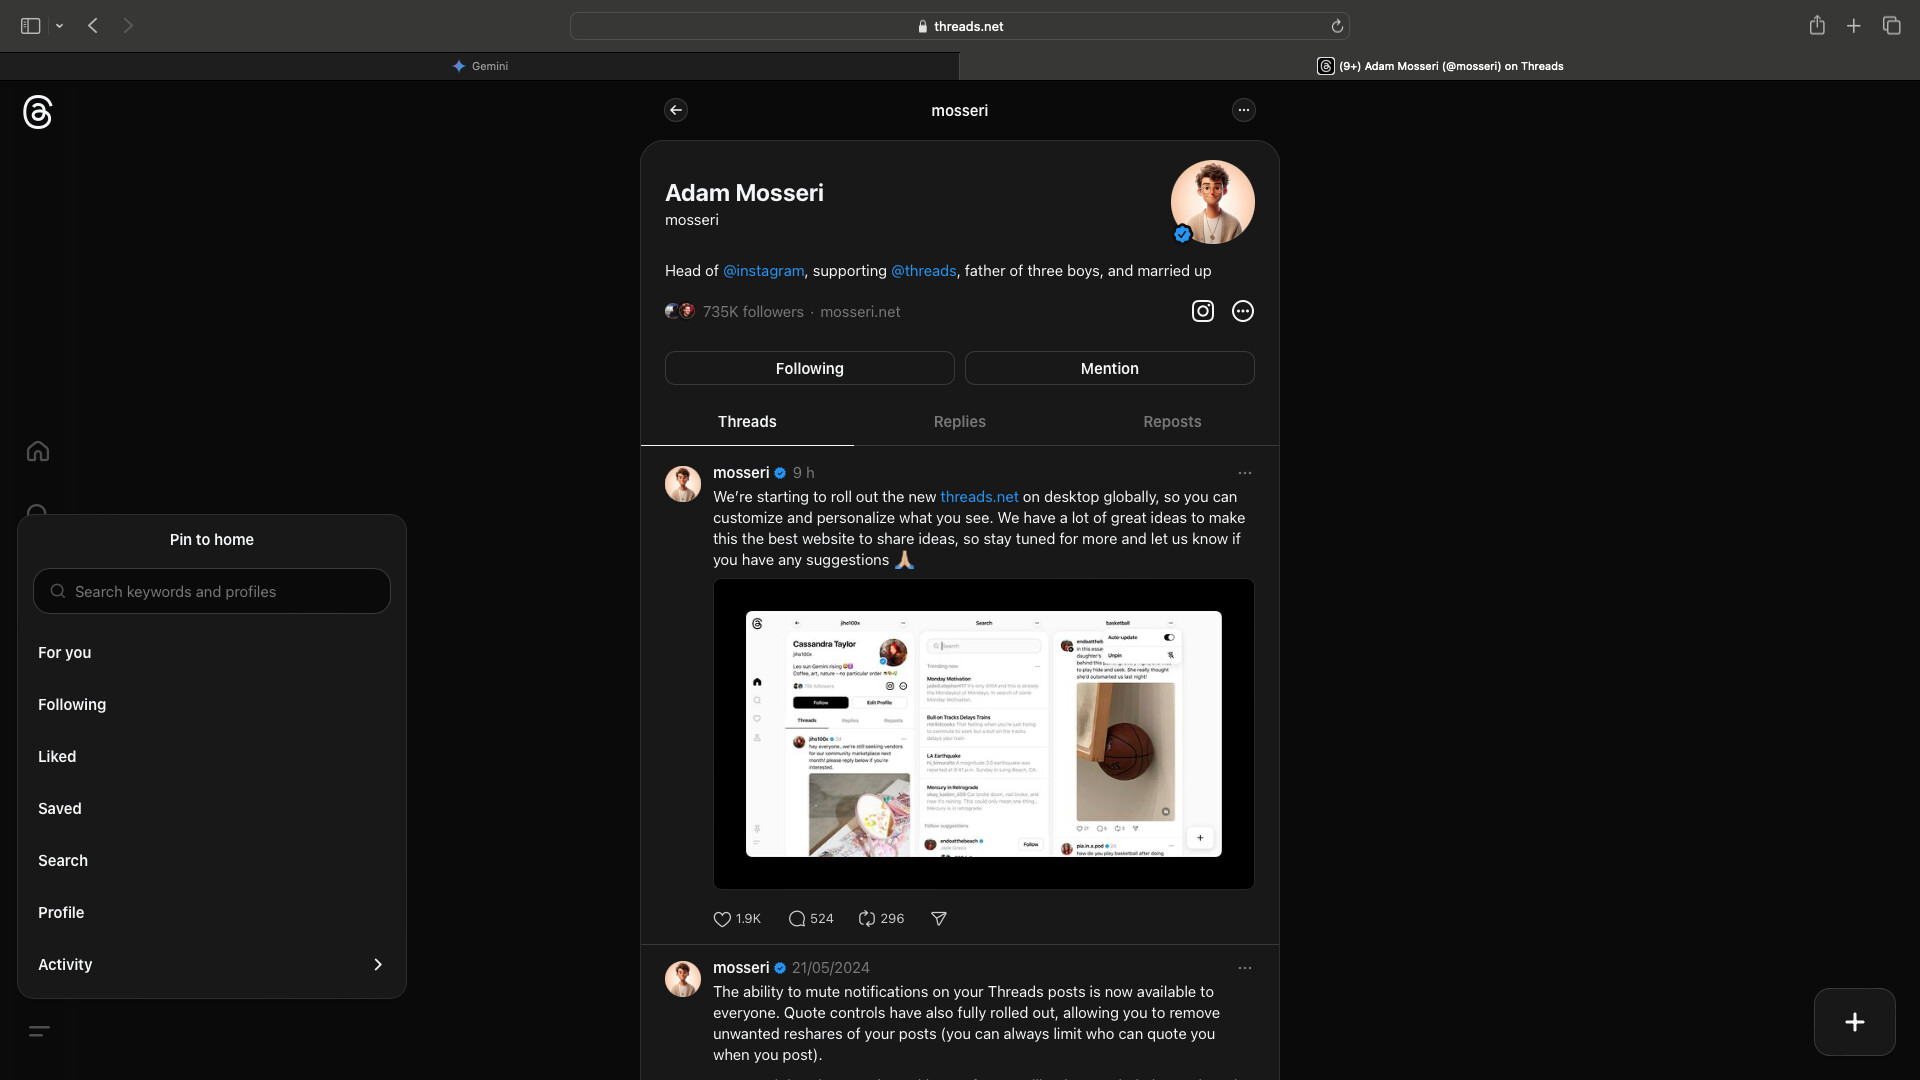Focus the Search keywords and profiles field
The image size is (1920, 1080).
click(212, 591)
